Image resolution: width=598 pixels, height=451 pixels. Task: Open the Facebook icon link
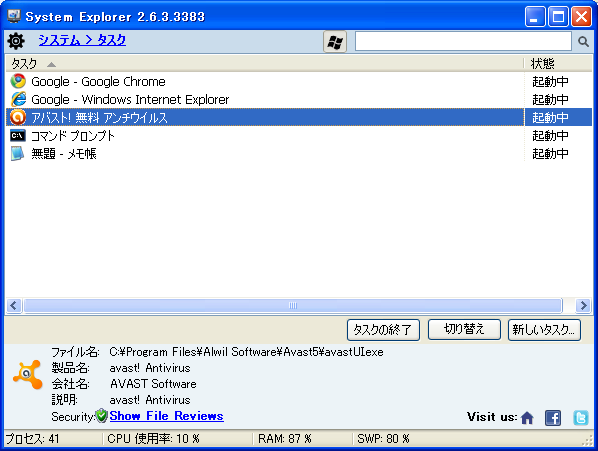point(553,418)
